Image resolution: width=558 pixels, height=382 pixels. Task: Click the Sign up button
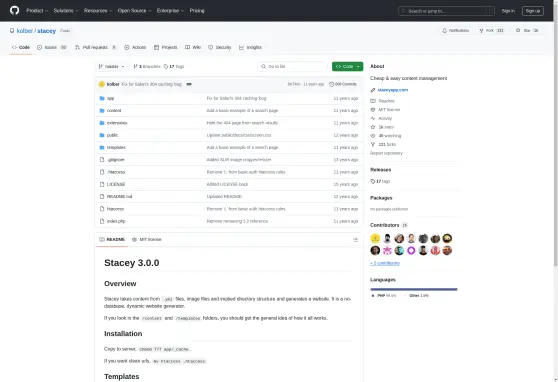533,11
